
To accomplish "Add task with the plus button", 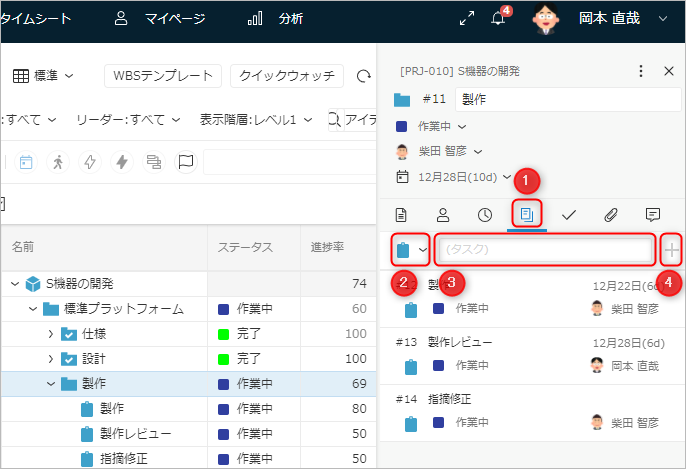I will (x=672, y=249).
